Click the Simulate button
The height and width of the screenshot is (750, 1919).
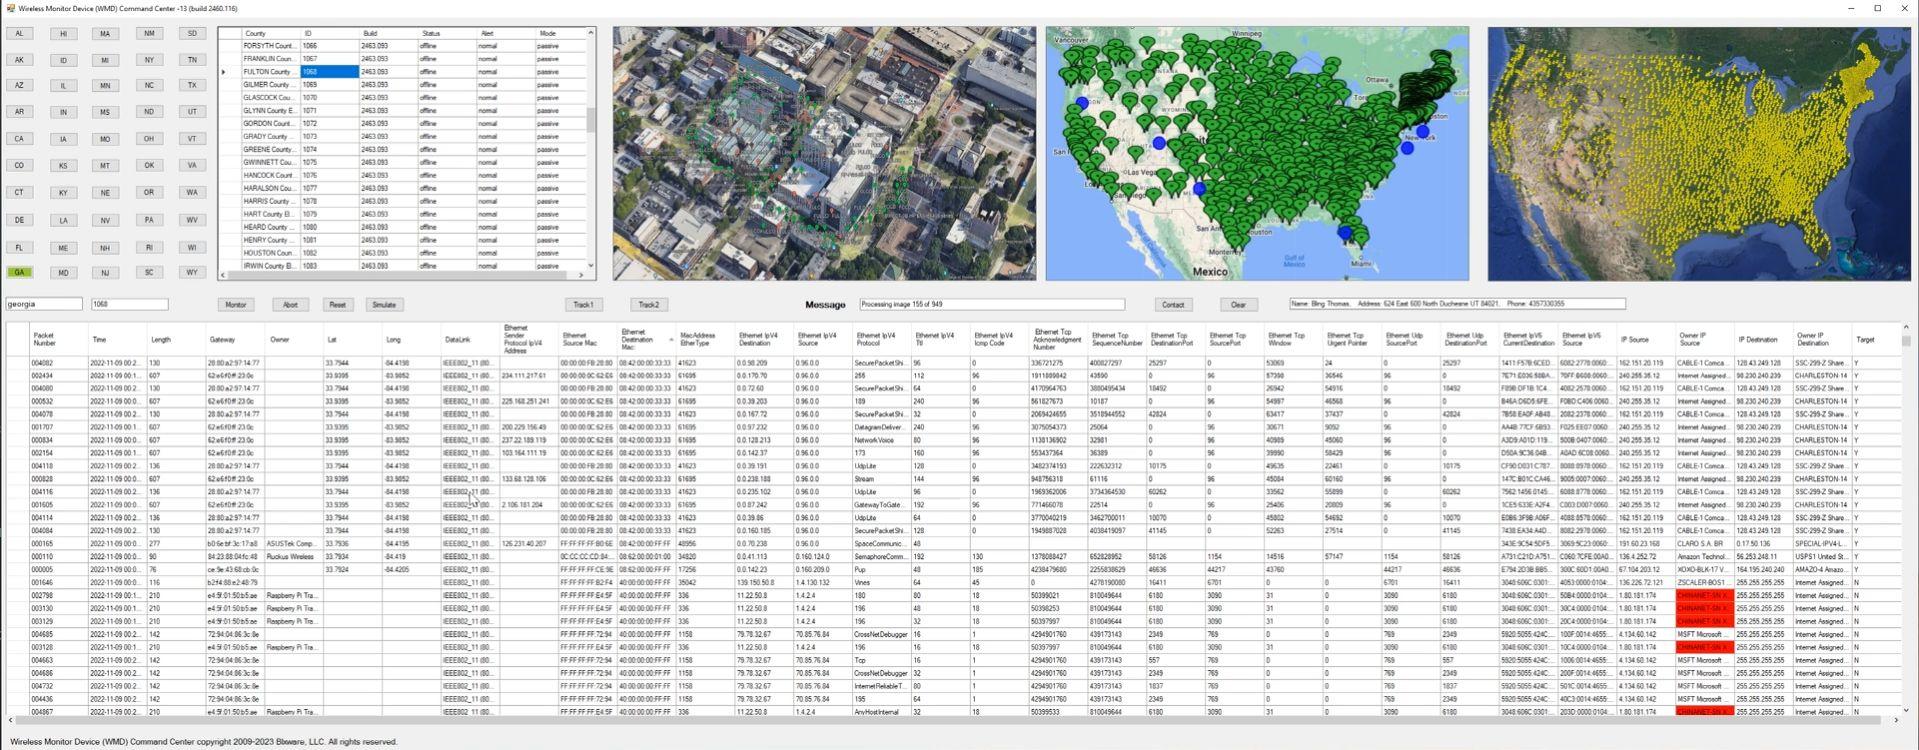[x=384, y=305]
